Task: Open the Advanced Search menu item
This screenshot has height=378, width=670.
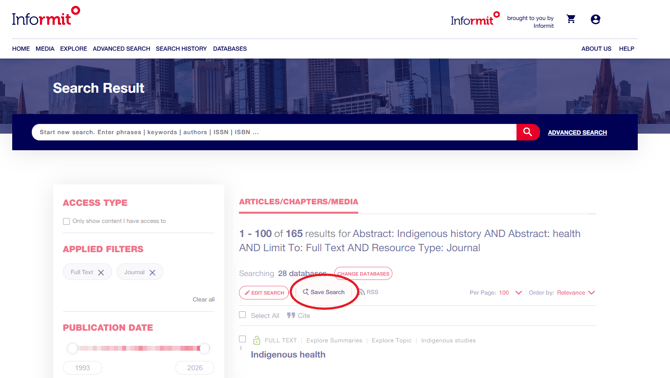Action: 121,49
